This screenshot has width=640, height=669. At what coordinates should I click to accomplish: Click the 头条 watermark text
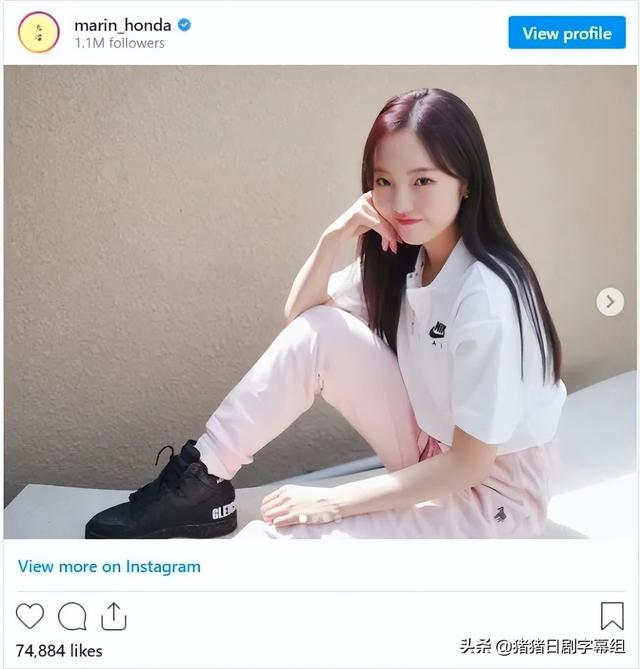(475, 646)
